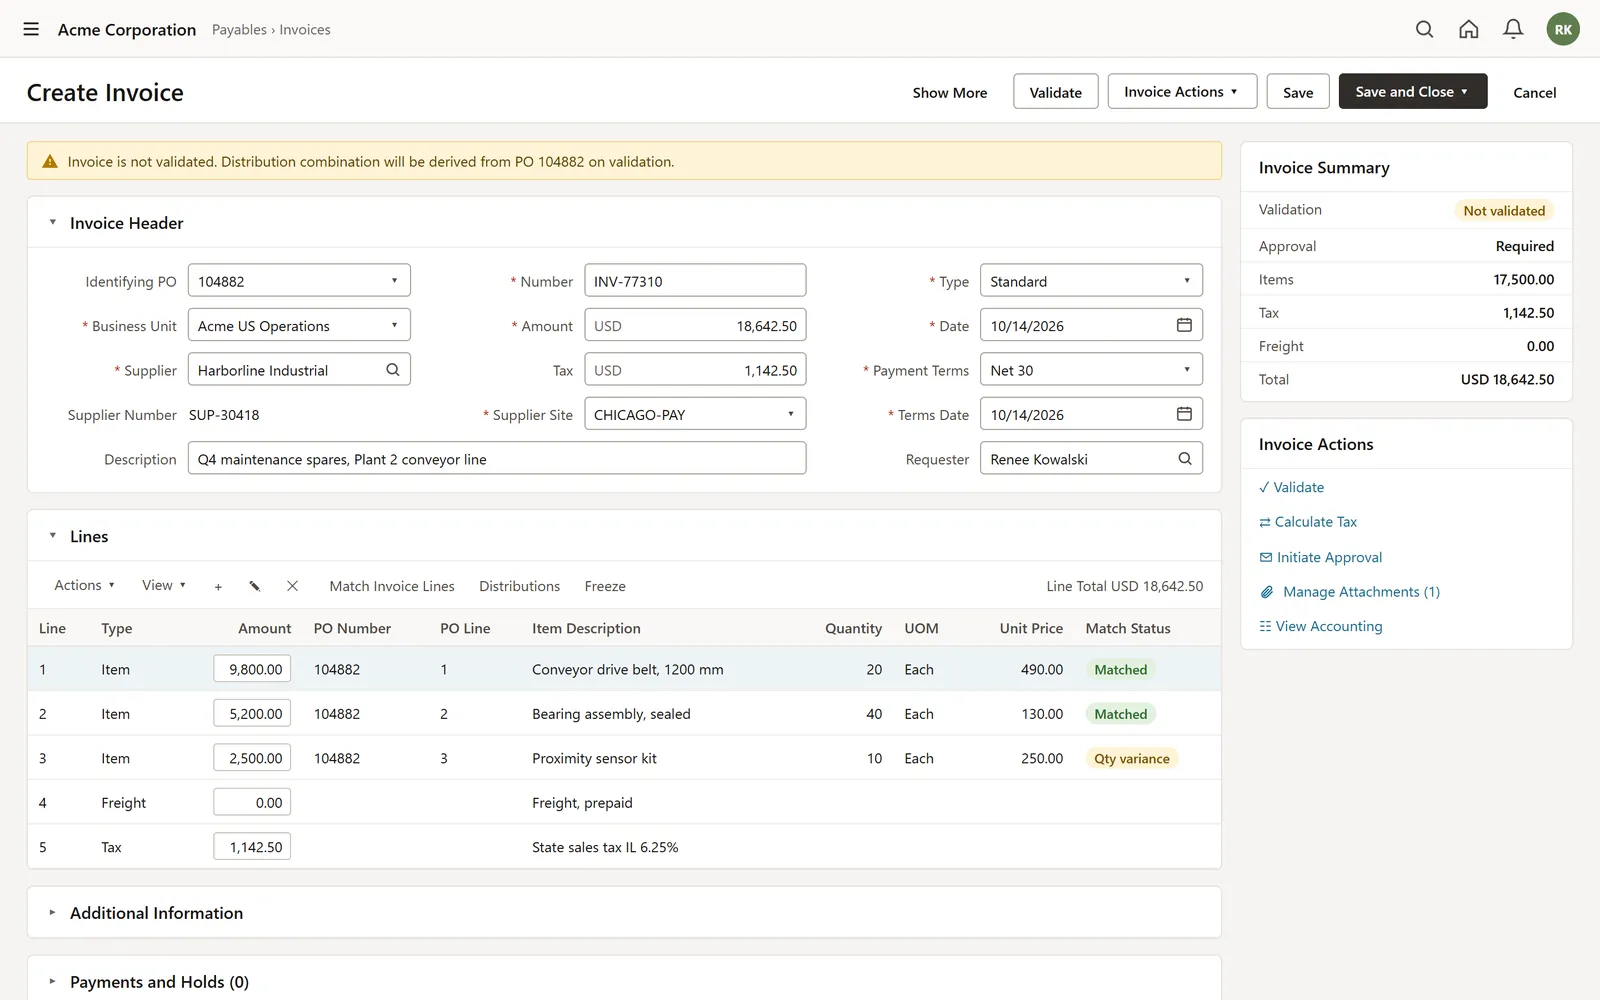Click the warning triangle icon in banner
This screenshot has width=1600, height=1000.
[x=49, y=161]
